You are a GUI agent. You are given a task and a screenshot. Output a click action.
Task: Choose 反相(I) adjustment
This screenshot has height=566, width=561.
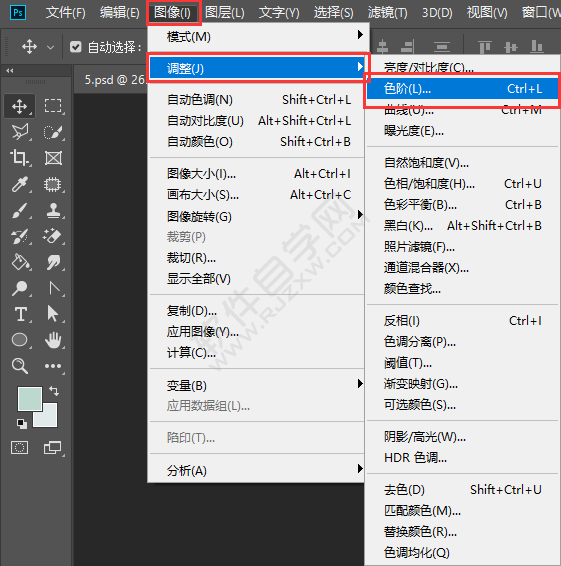462,321
